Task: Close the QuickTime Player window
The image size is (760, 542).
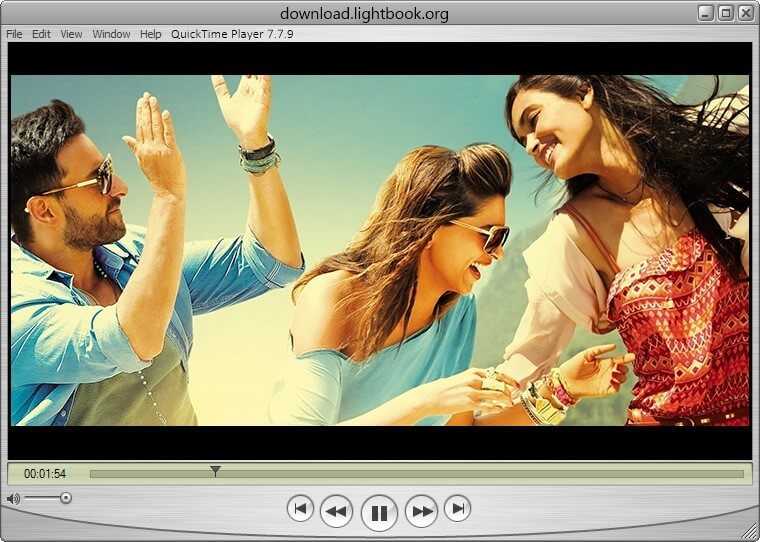Action: (x=745, y=13)
